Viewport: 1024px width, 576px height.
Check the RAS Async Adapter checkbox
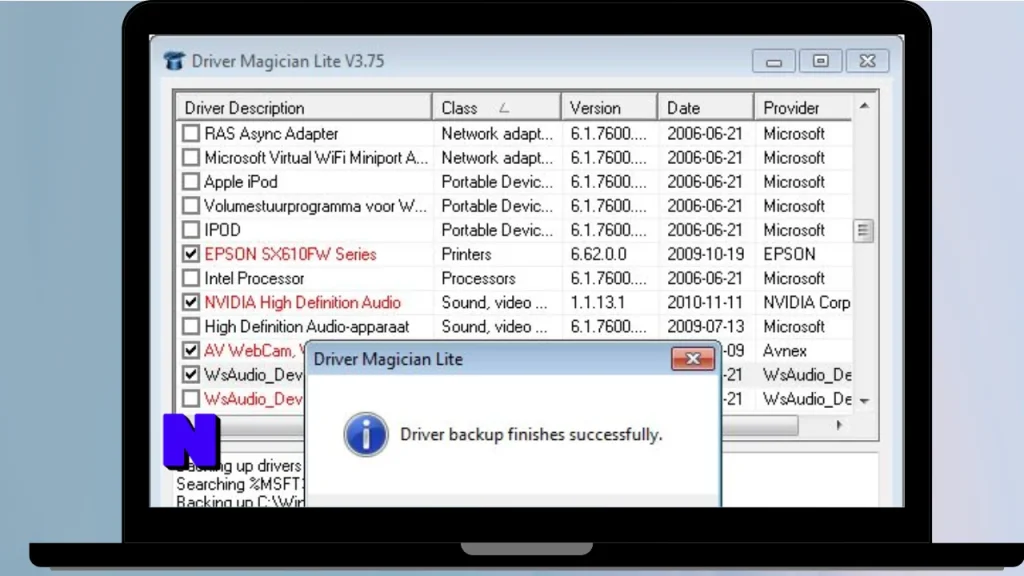pyautogui.click(x=191, y=133)
